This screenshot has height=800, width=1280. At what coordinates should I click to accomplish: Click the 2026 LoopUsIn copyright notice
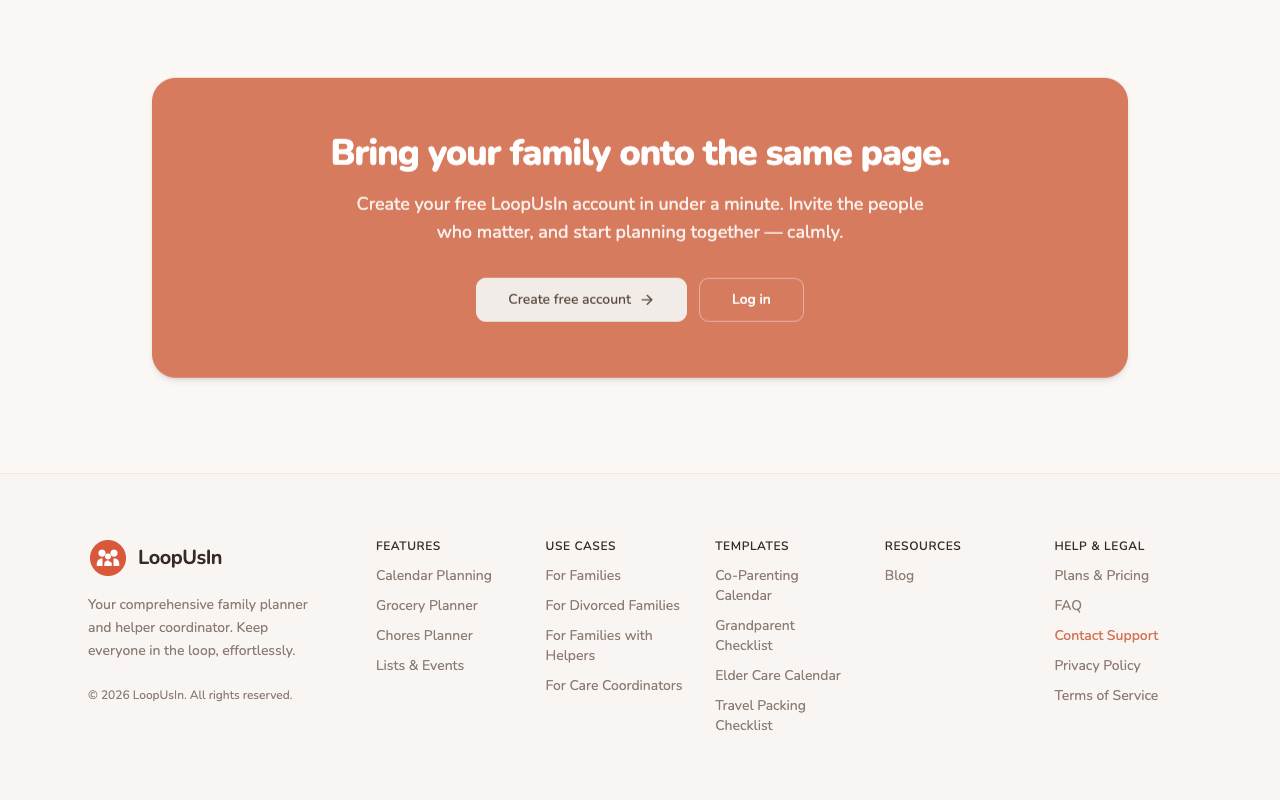pos(190,695)
